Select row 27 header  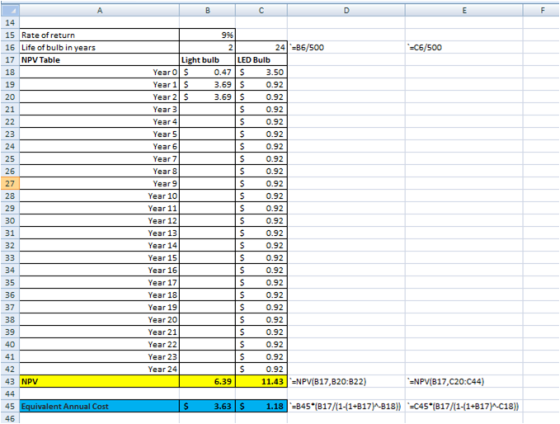10,184
